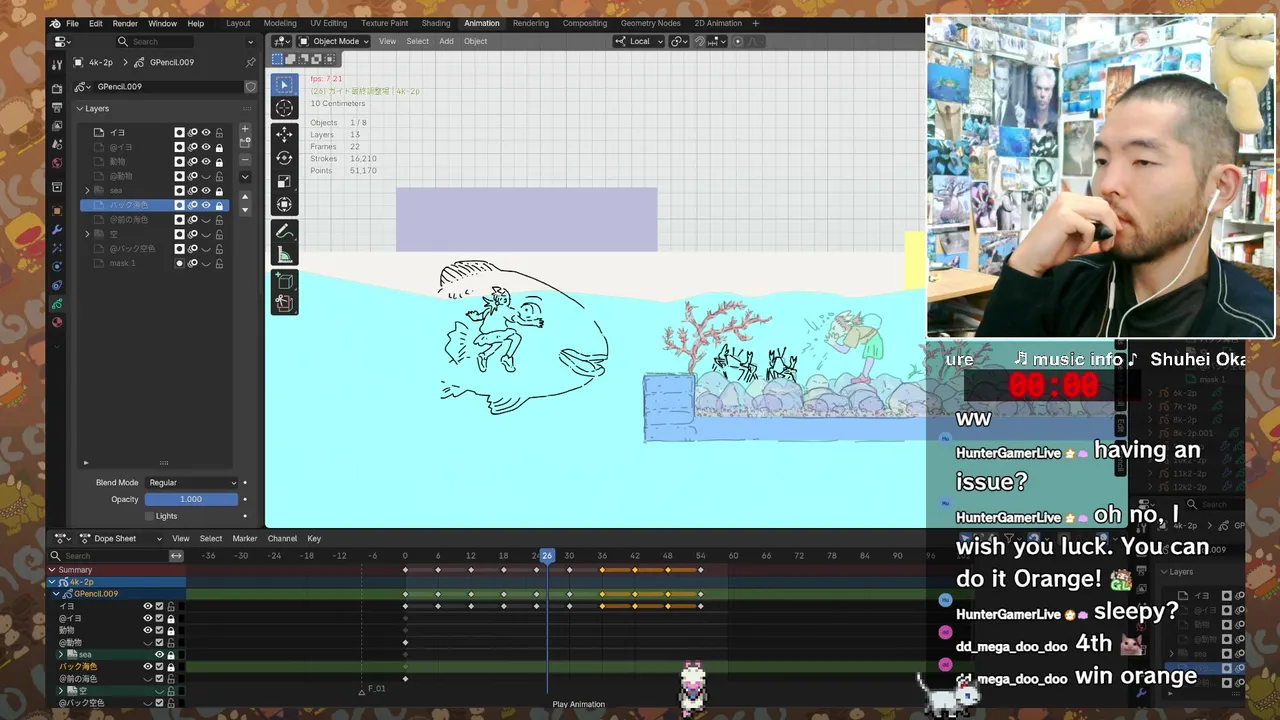Screen dimensions: 1280x720
Task: Enable the Lights checkbox
Action: coord(150,516)
